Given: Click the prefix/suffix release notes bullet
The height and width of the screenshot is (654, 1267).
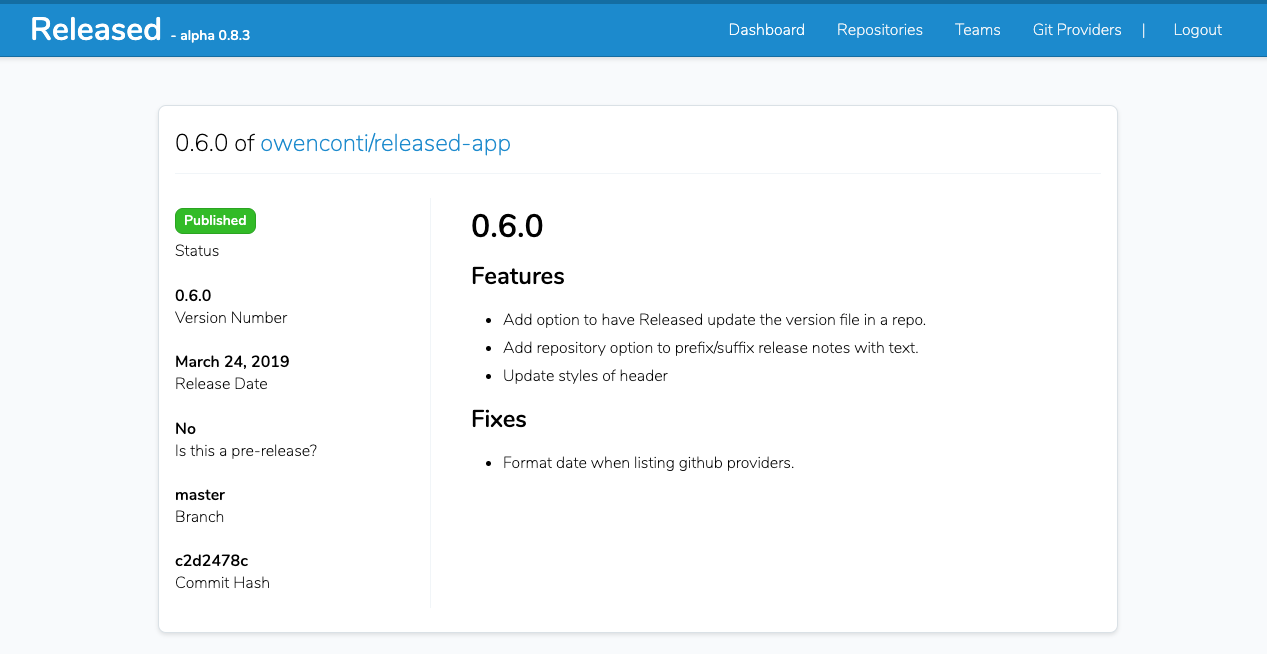Looking at the screenshot, I should [x=710, y=348].
